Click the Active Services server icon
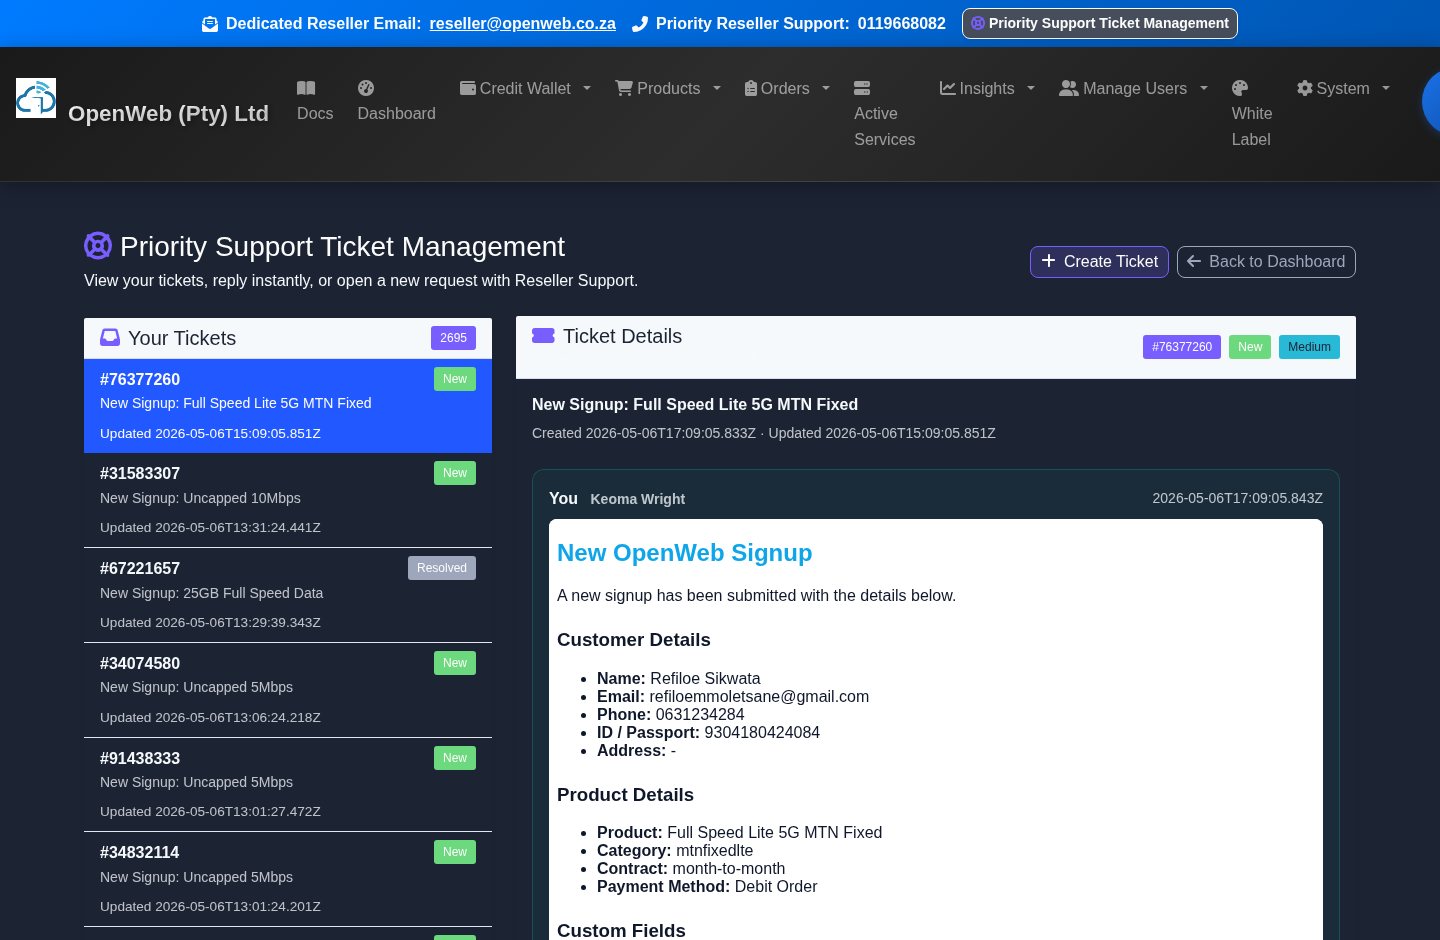Screen dimensions: 1440x940 pos(862,88)
